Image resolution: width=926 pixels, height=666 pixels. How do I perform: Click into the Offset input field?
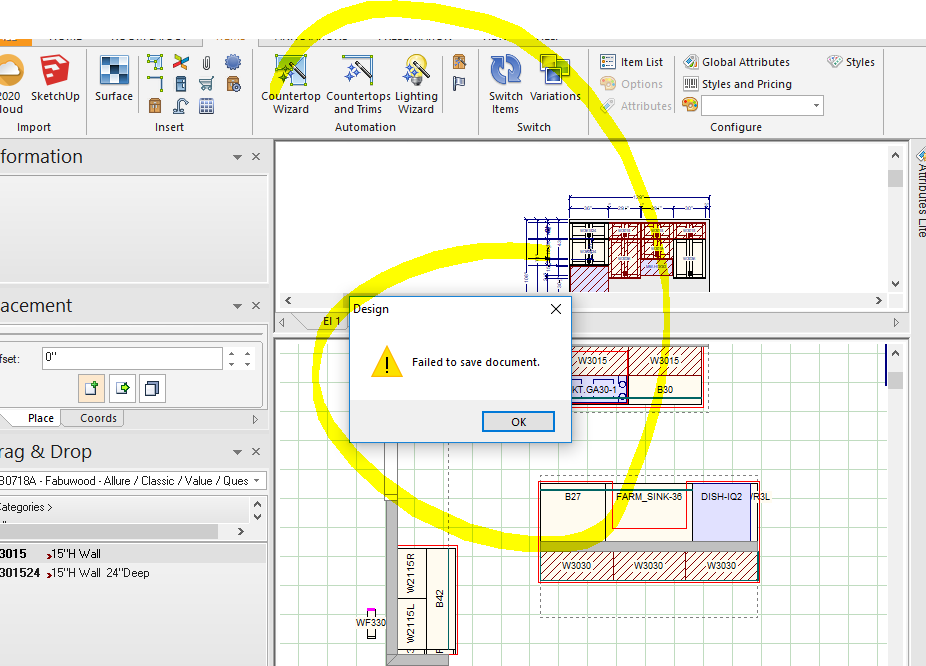[x=130, y=358]
